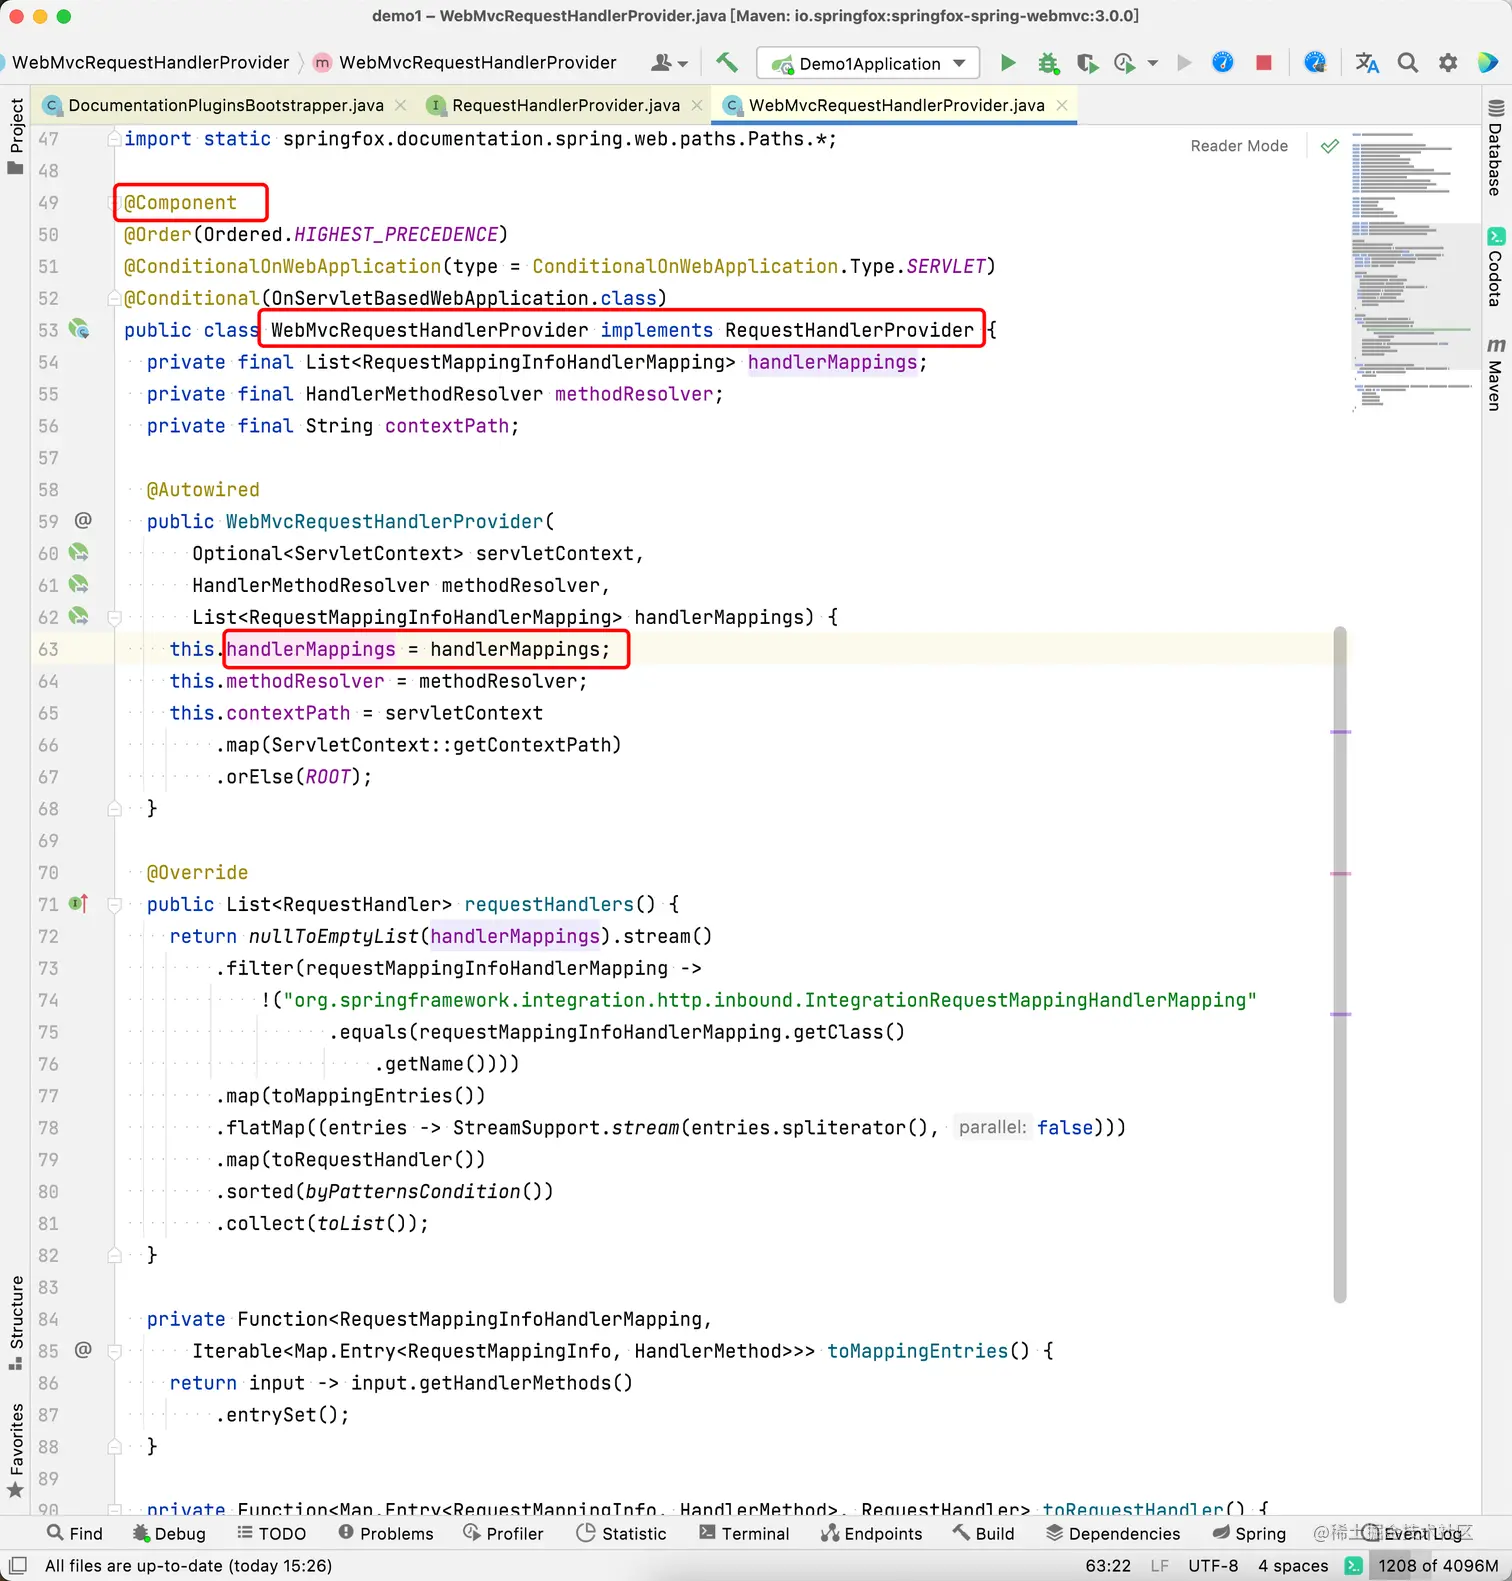Viewport: 1512px width, 1581px height.
Task: Click the Spring bean gutter icon on line 60
Action: [x=79, y=552]
